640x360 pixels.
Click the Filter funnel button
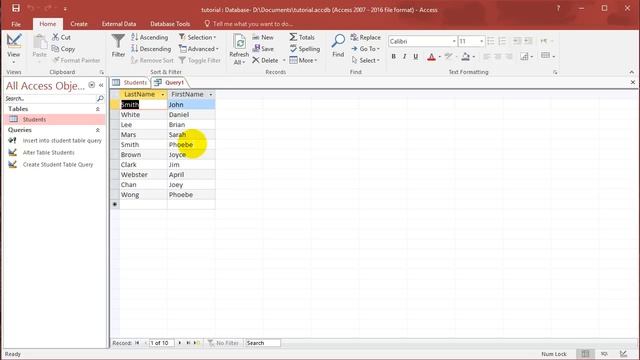click(x=118, y=46)
